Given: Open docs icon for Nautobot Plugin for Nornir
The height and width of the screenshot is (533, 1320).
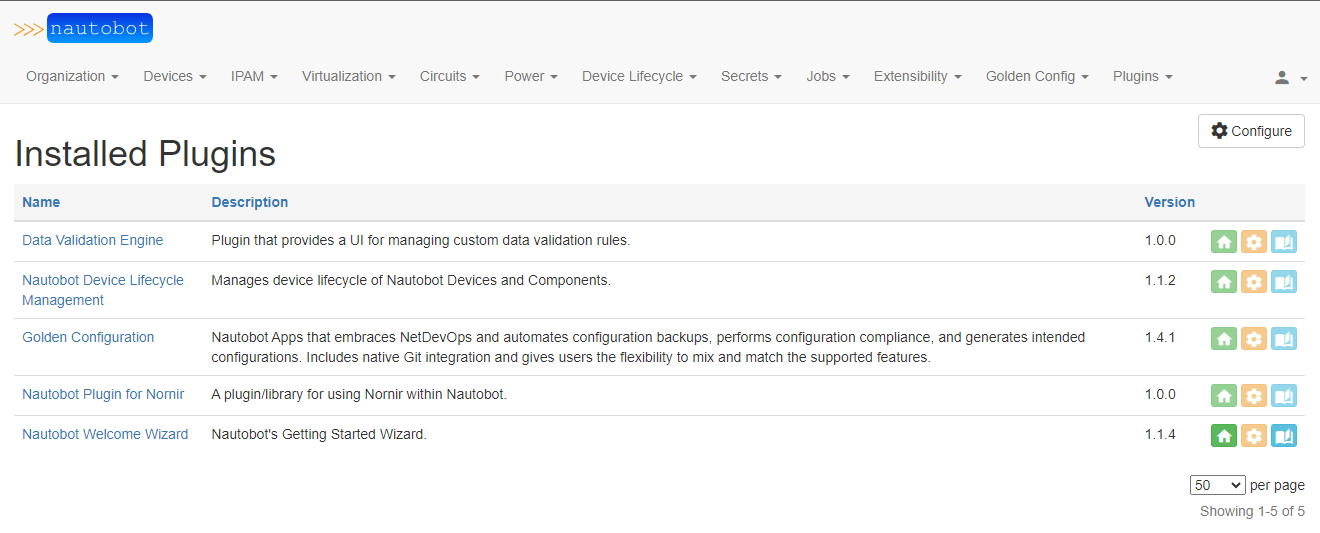Looking at the screenshot, I should pyautogui.click(x=1283, y=396).
